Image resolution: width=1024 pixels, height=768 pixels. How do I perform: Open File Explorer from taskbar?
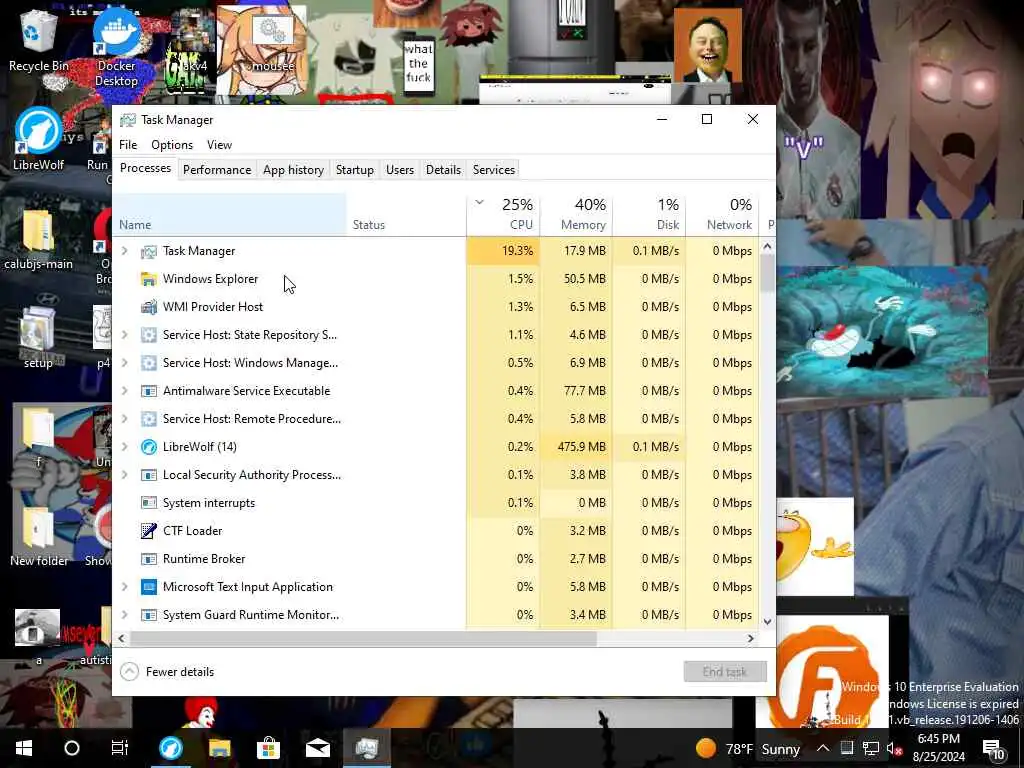tap(219, 748)
